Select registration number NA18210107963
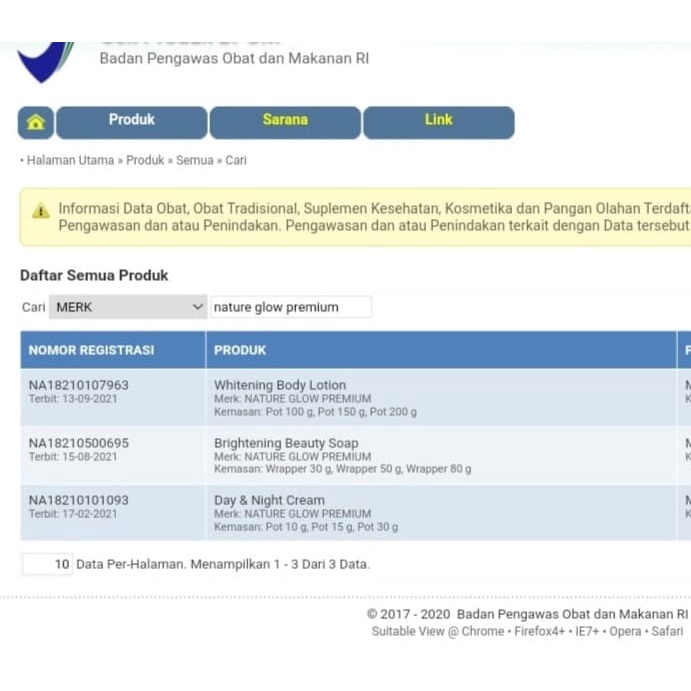Viewport: 691px width, 691px height. [79, 385]
